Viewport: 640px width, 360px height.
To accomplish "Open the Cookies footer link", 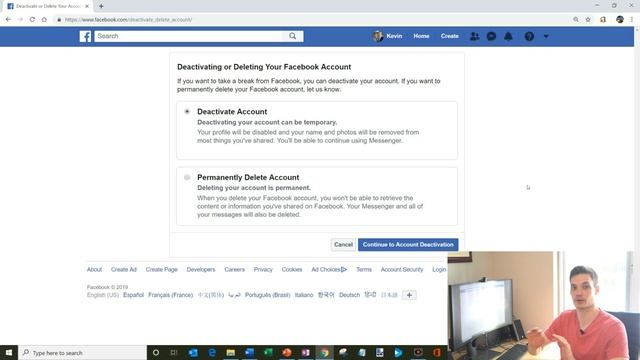I will click(292, 269).
